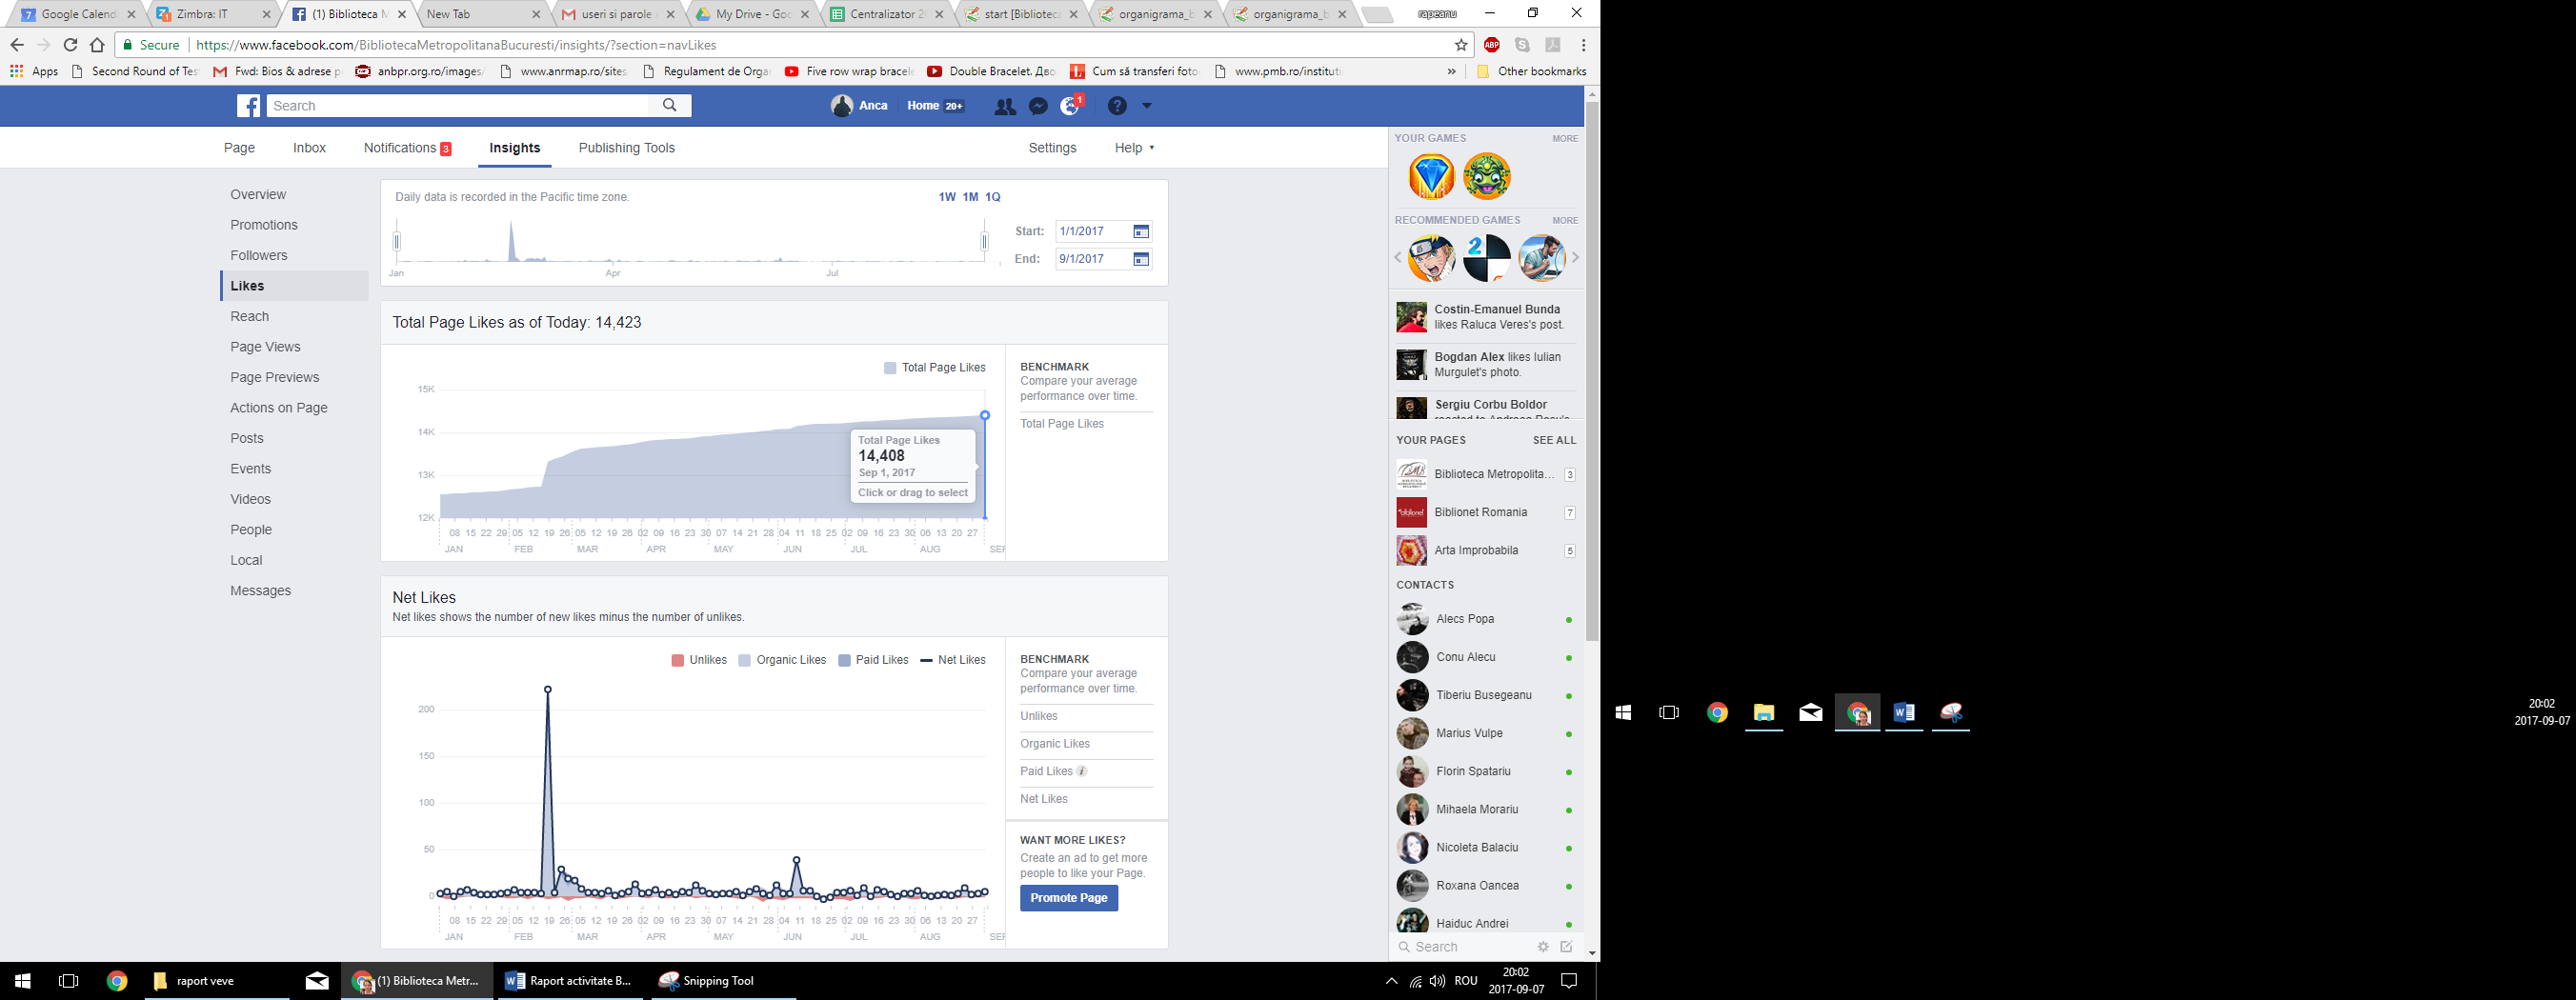Screen dimensions: 2576x1000
Task: Open Videos in Insights sidebar
Action: tap(250, 499)
